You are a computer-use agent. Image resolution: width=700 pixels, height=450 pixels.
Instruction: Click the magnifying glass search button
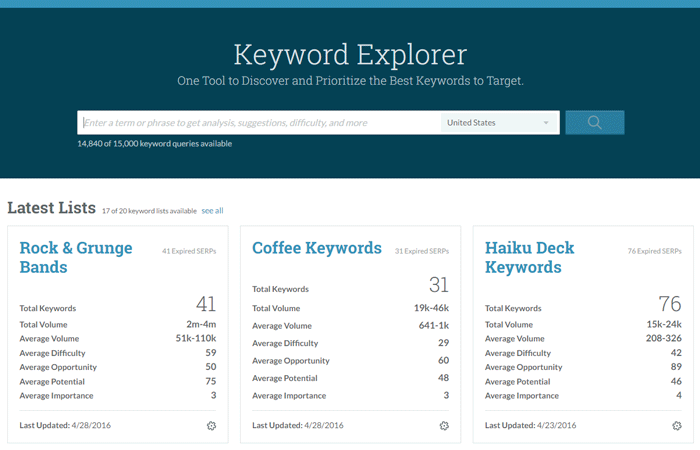(594, 122)
